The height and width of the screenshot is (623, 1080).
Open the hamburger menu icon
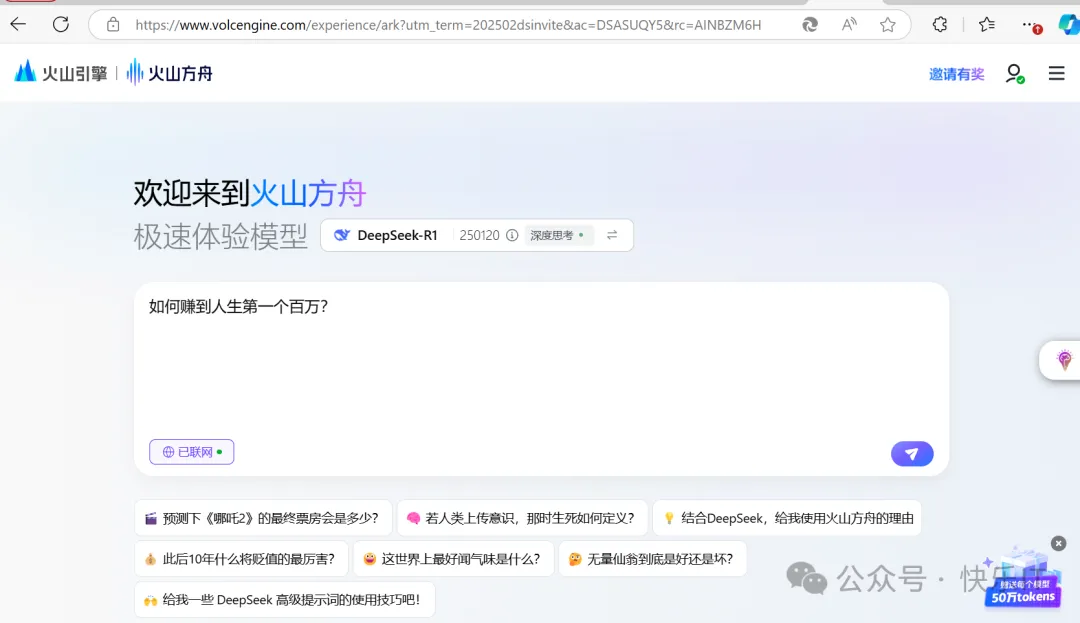(1056, 73)
